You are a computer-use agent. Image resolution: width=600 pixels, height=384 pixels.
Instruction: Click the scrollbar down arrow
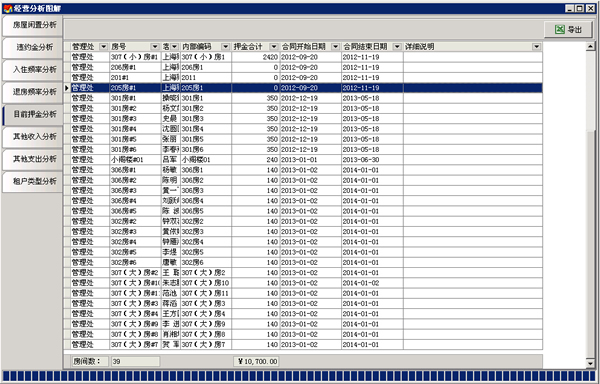(x=590, y=363)
